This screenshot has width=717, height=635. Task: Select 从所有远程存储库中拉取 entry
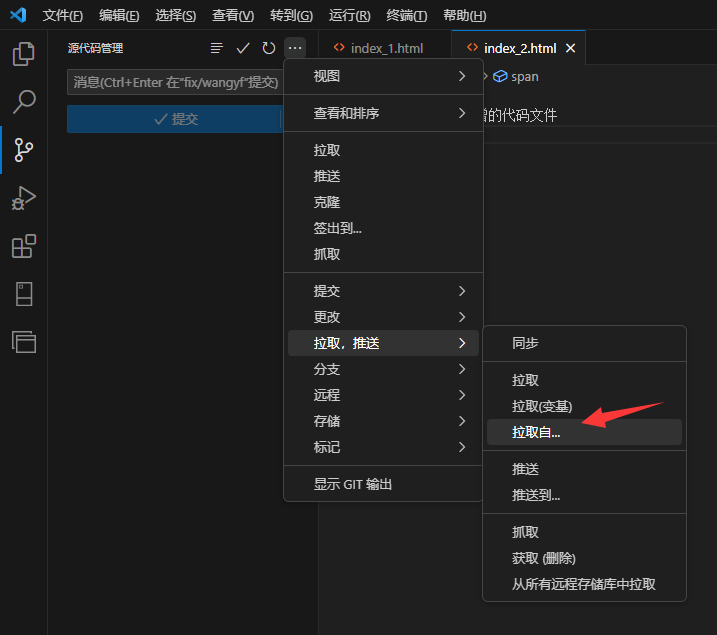click(584, 584)
